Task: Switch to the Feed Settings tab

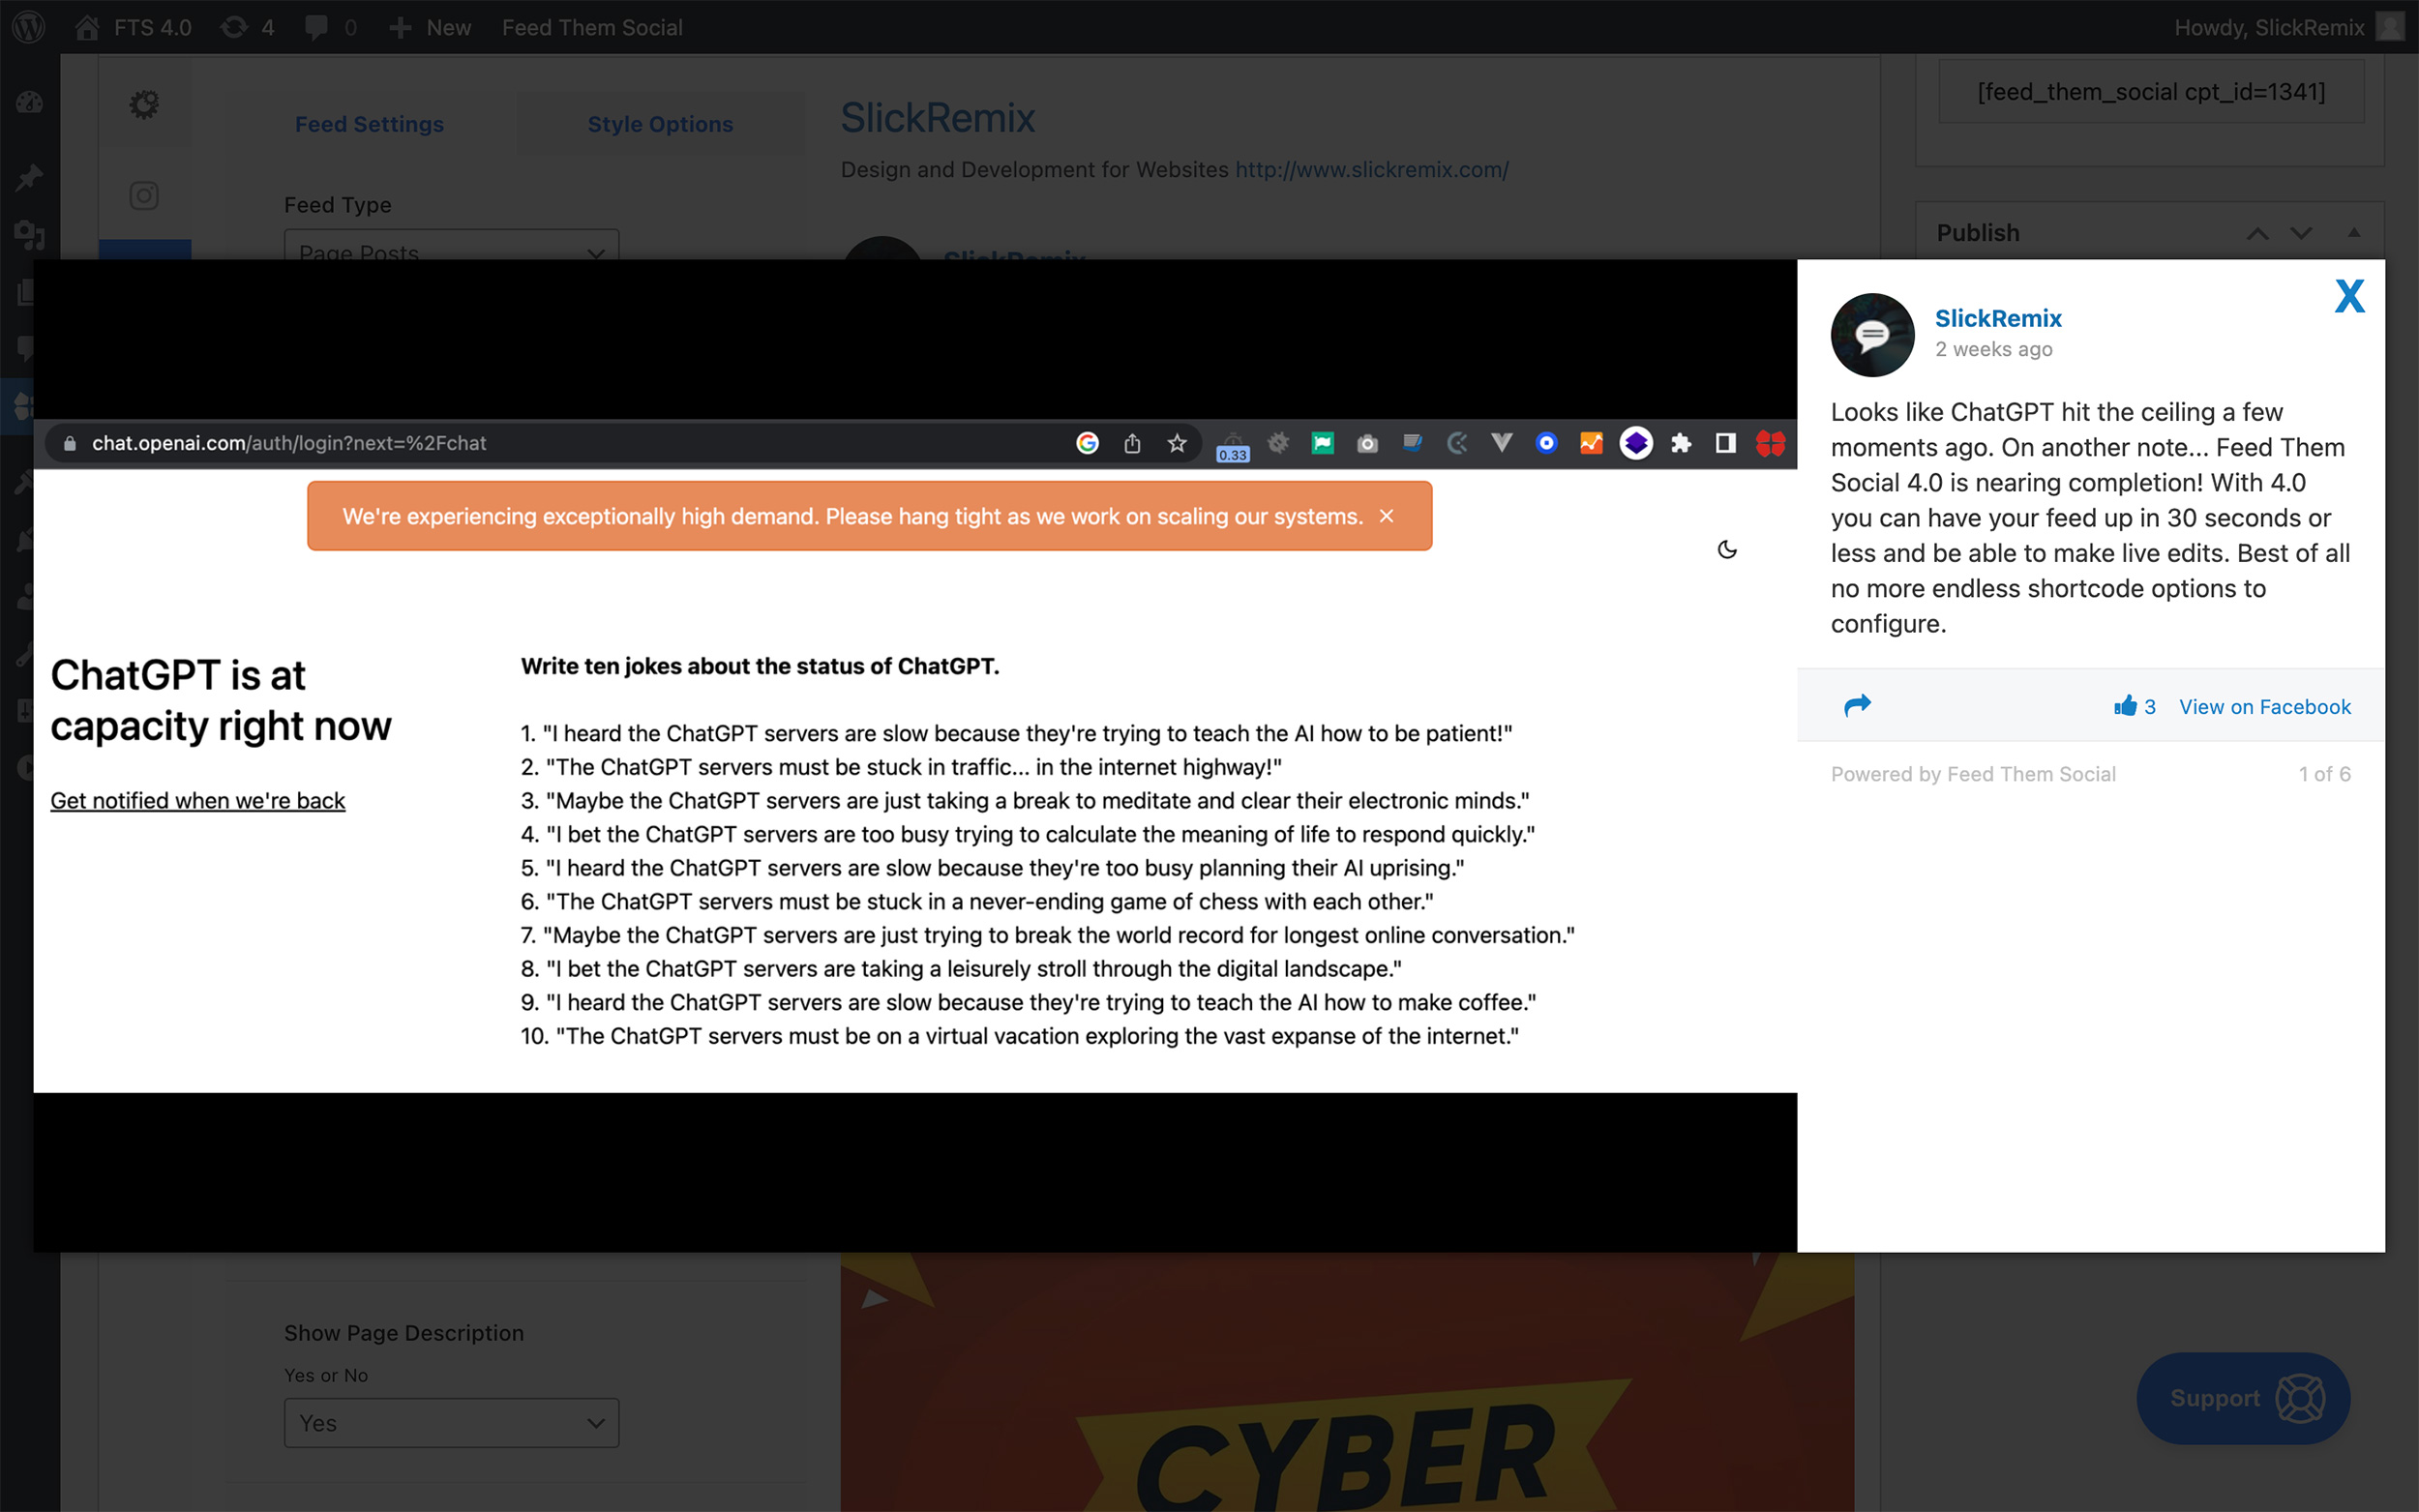Action: tap(369, 124)
